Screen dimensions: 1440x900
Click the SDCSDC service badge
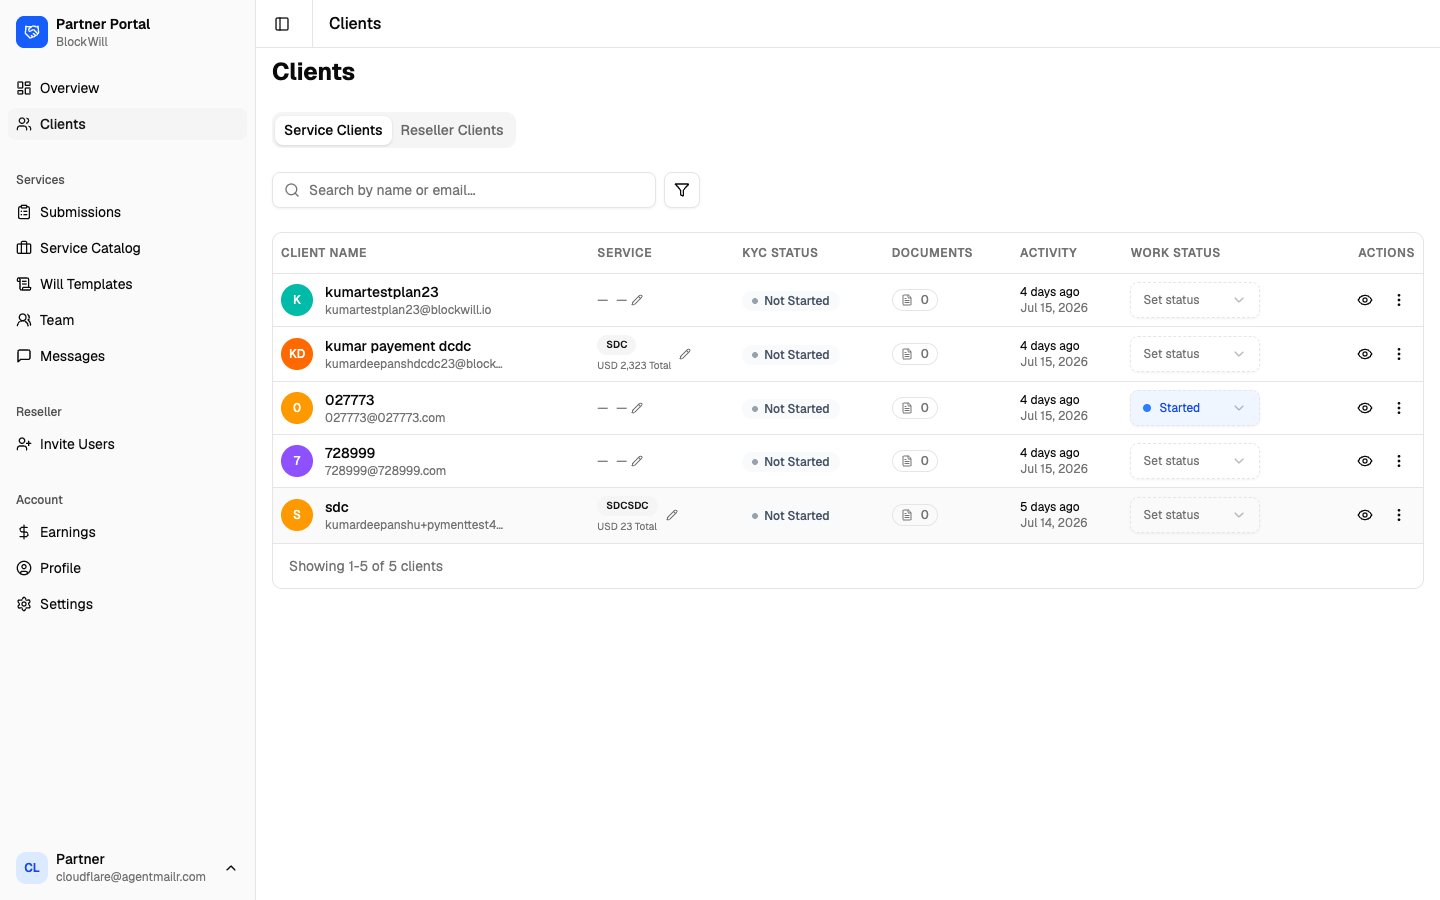[627, 505]
